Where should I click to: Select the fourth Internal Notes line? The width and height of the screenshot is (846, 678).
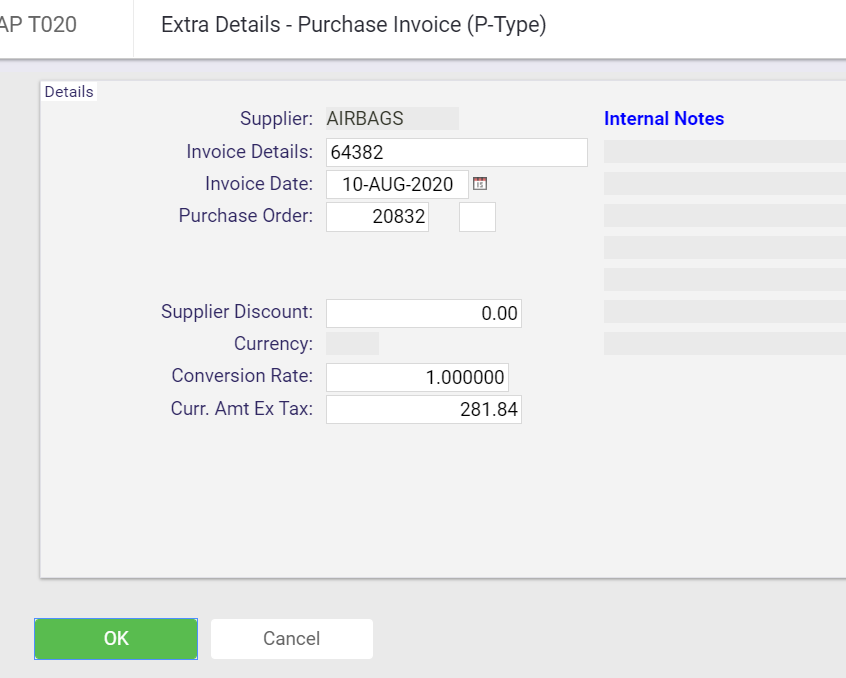click(x=725, y=248)
